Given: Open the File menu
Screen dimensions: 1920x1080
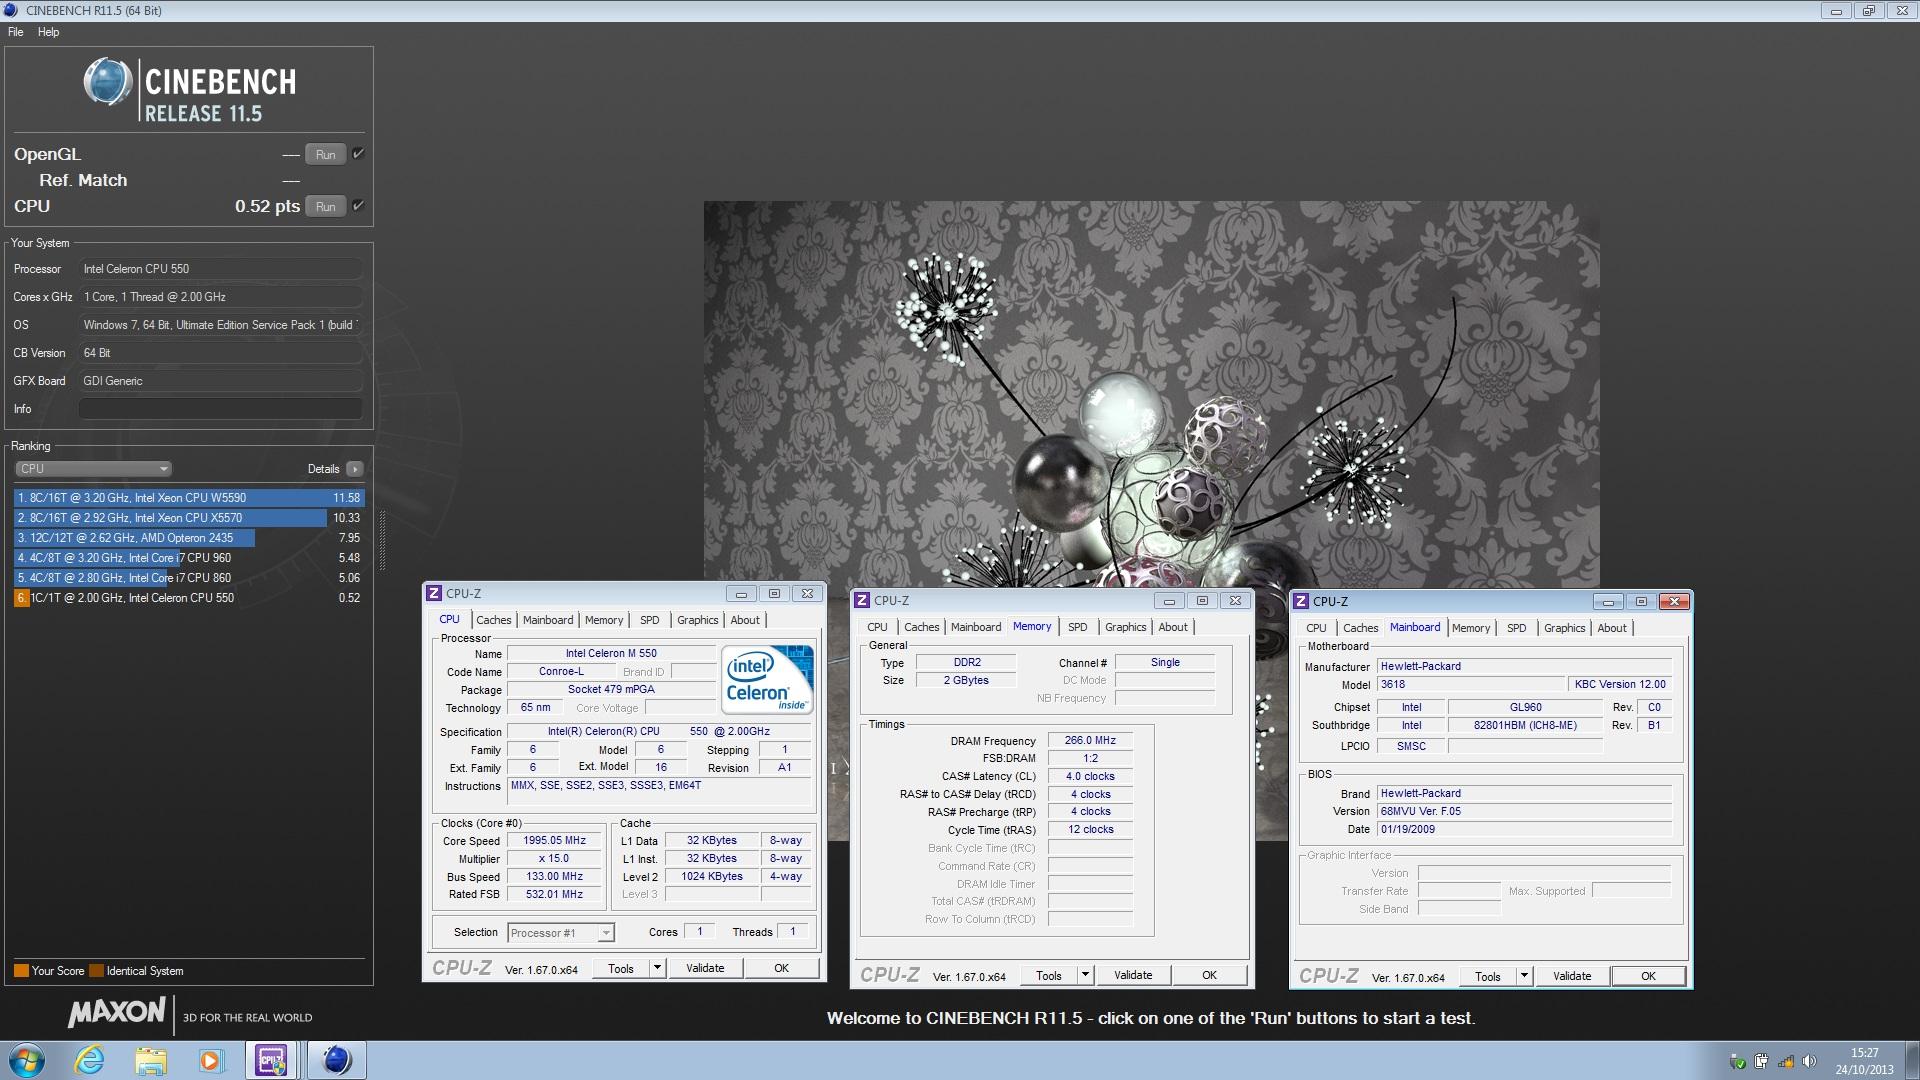Looking at the screenshot, I should [16, 32].
